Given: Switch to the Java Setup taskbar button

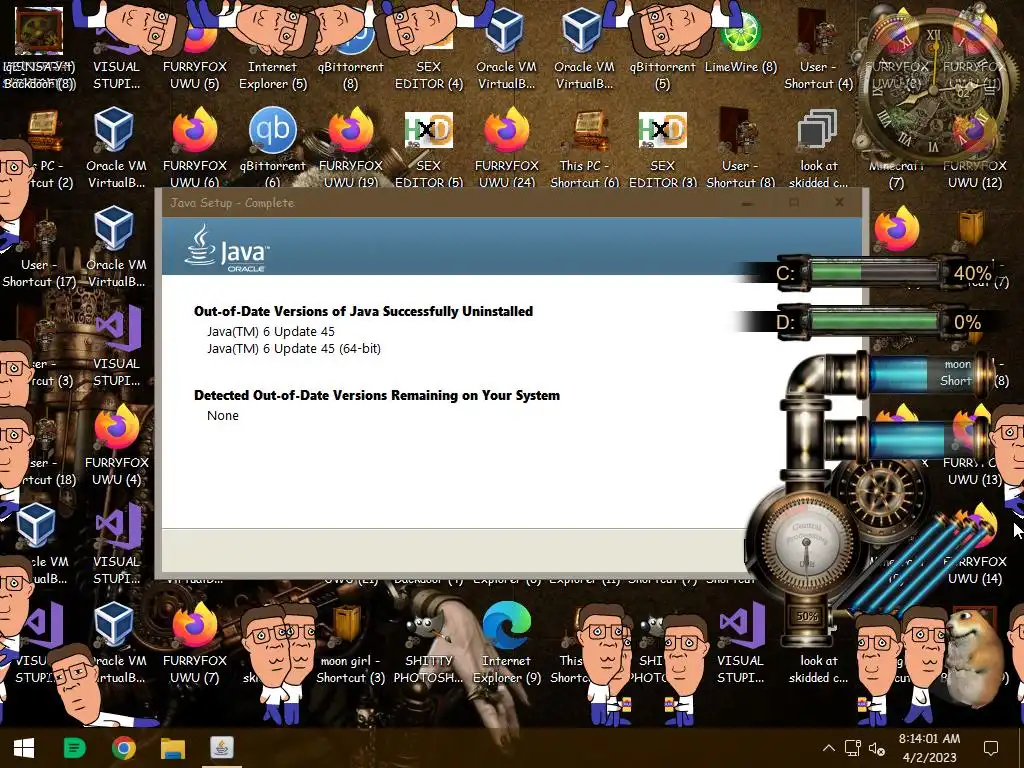Looking at the screenshot, I should 221,748.
